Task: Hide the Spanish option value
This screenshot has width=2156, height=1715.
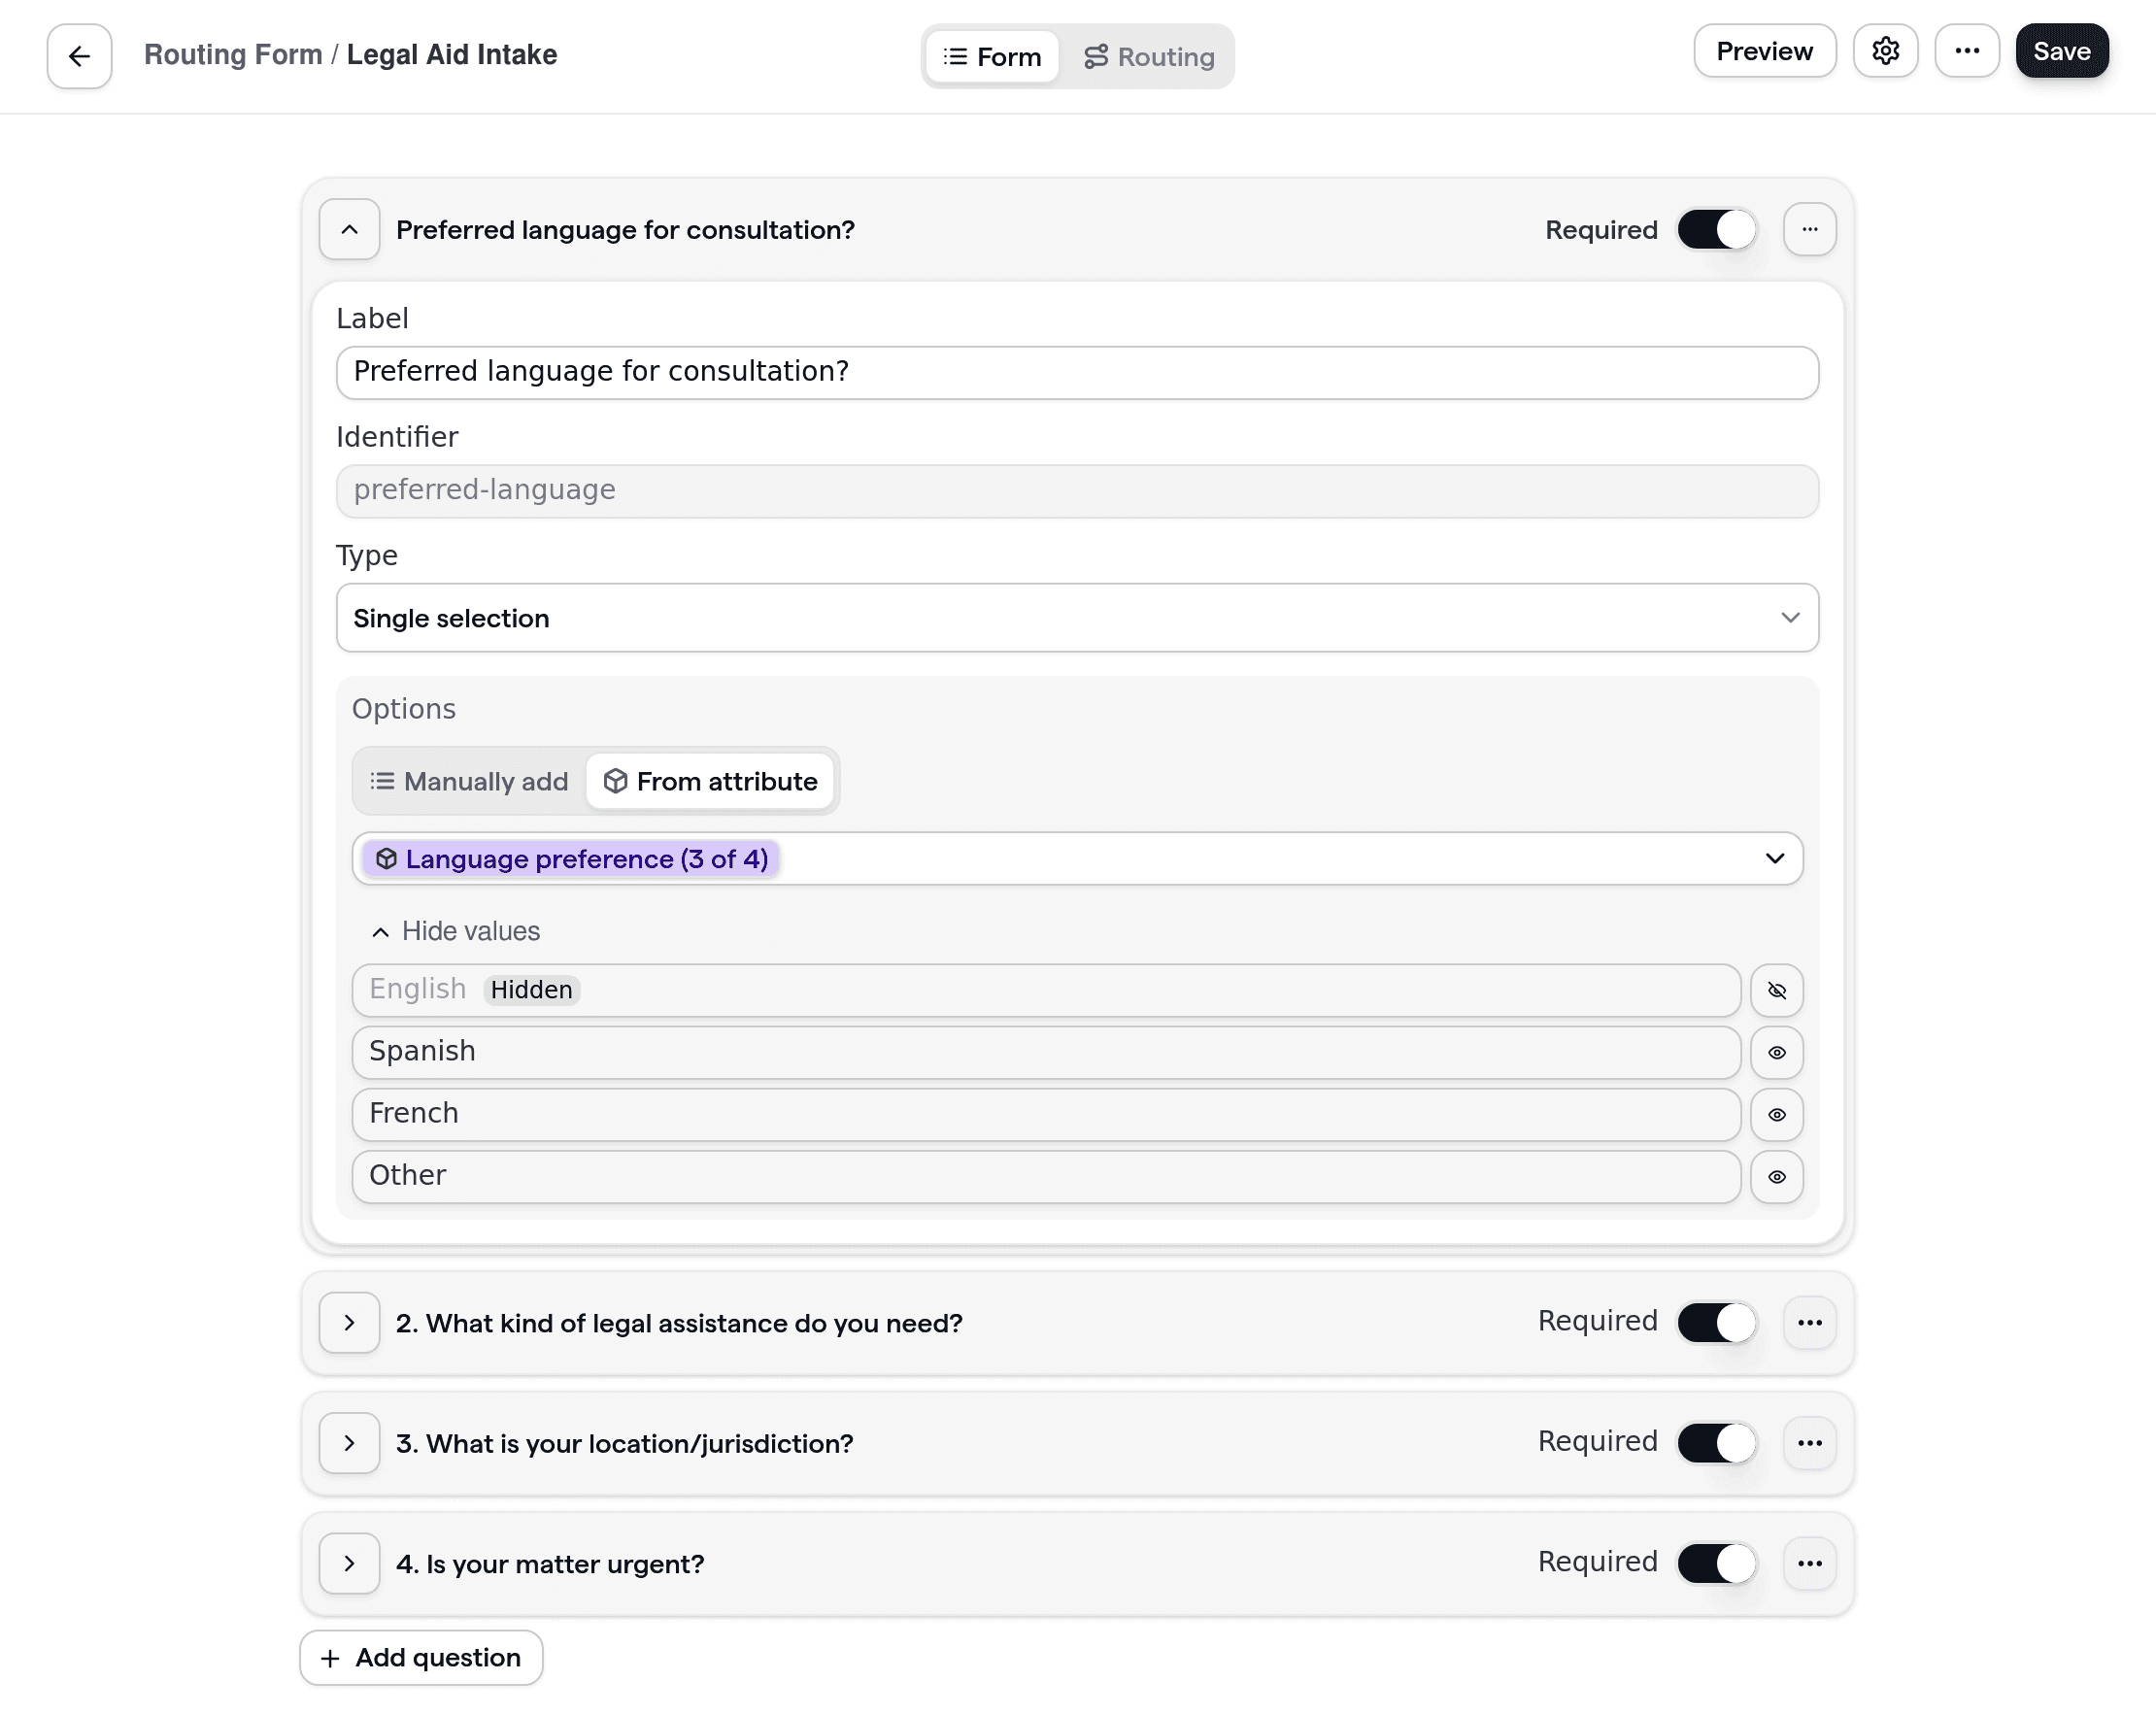Action: 1777,1052
